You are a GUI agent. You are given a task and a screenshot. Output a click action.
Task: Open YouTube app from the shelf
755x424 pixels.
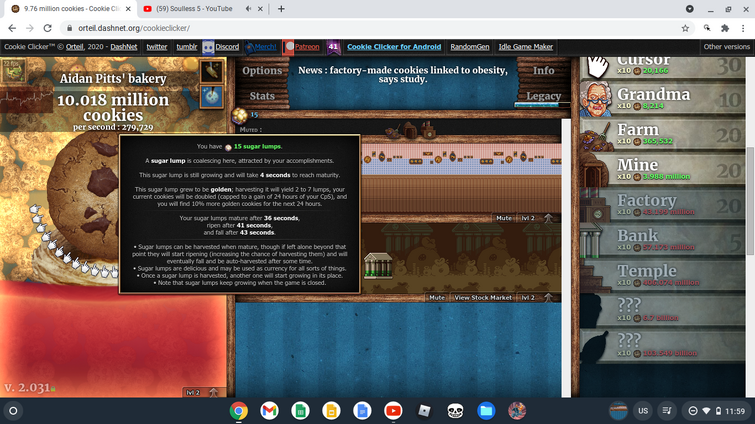tap(393, 411)
